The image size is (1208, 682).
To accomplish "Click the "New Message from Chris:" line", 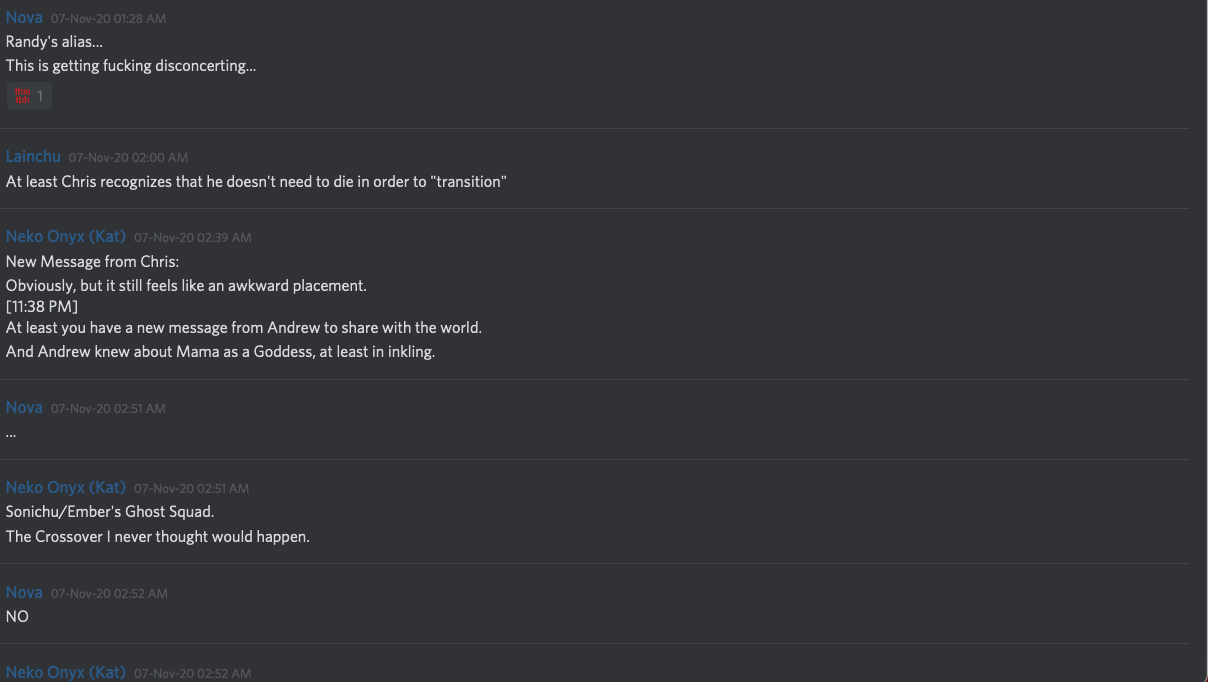I will [x=92, y=262].
